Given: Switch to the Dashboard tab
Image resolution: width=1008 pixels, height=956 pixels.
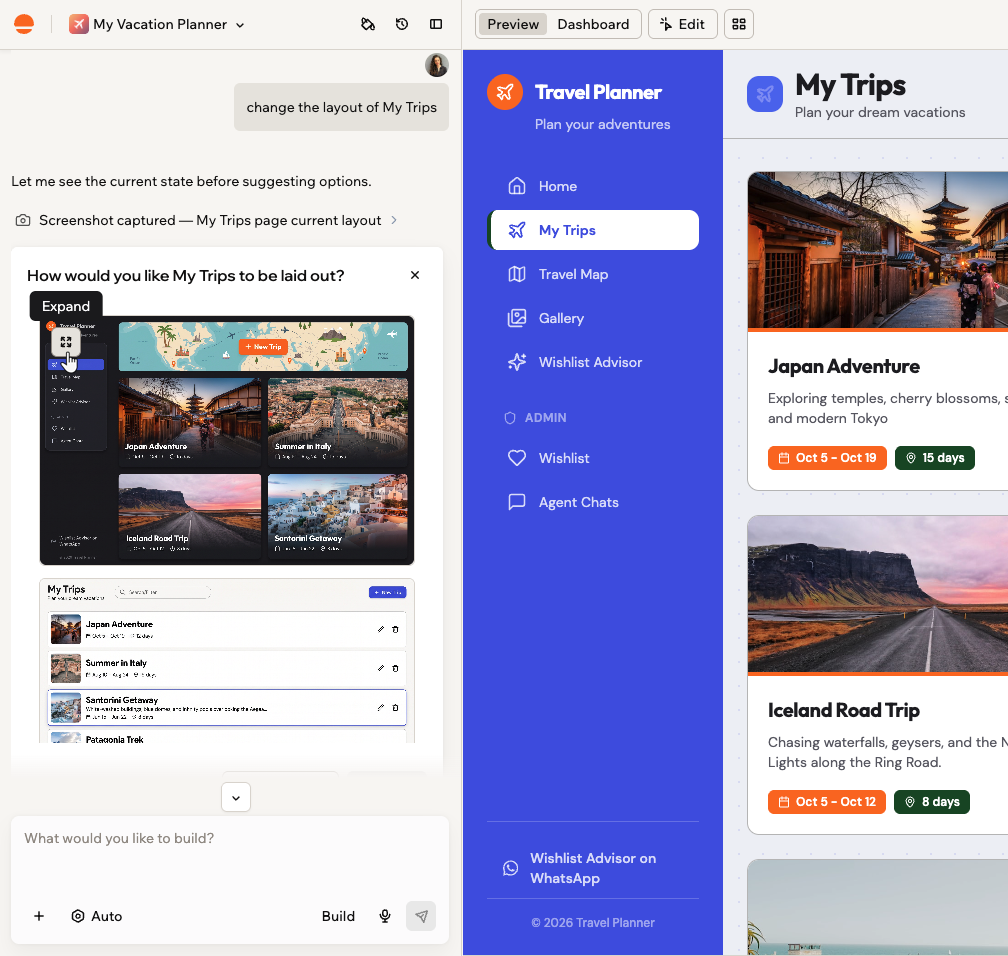Looking at the screenshot, I should [x=593, y=24].
